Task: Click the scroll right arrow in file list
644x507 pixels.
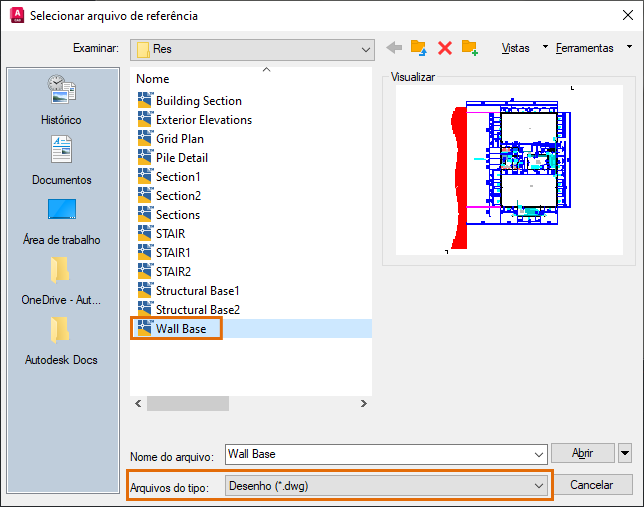Action: (x=363, y=403)
